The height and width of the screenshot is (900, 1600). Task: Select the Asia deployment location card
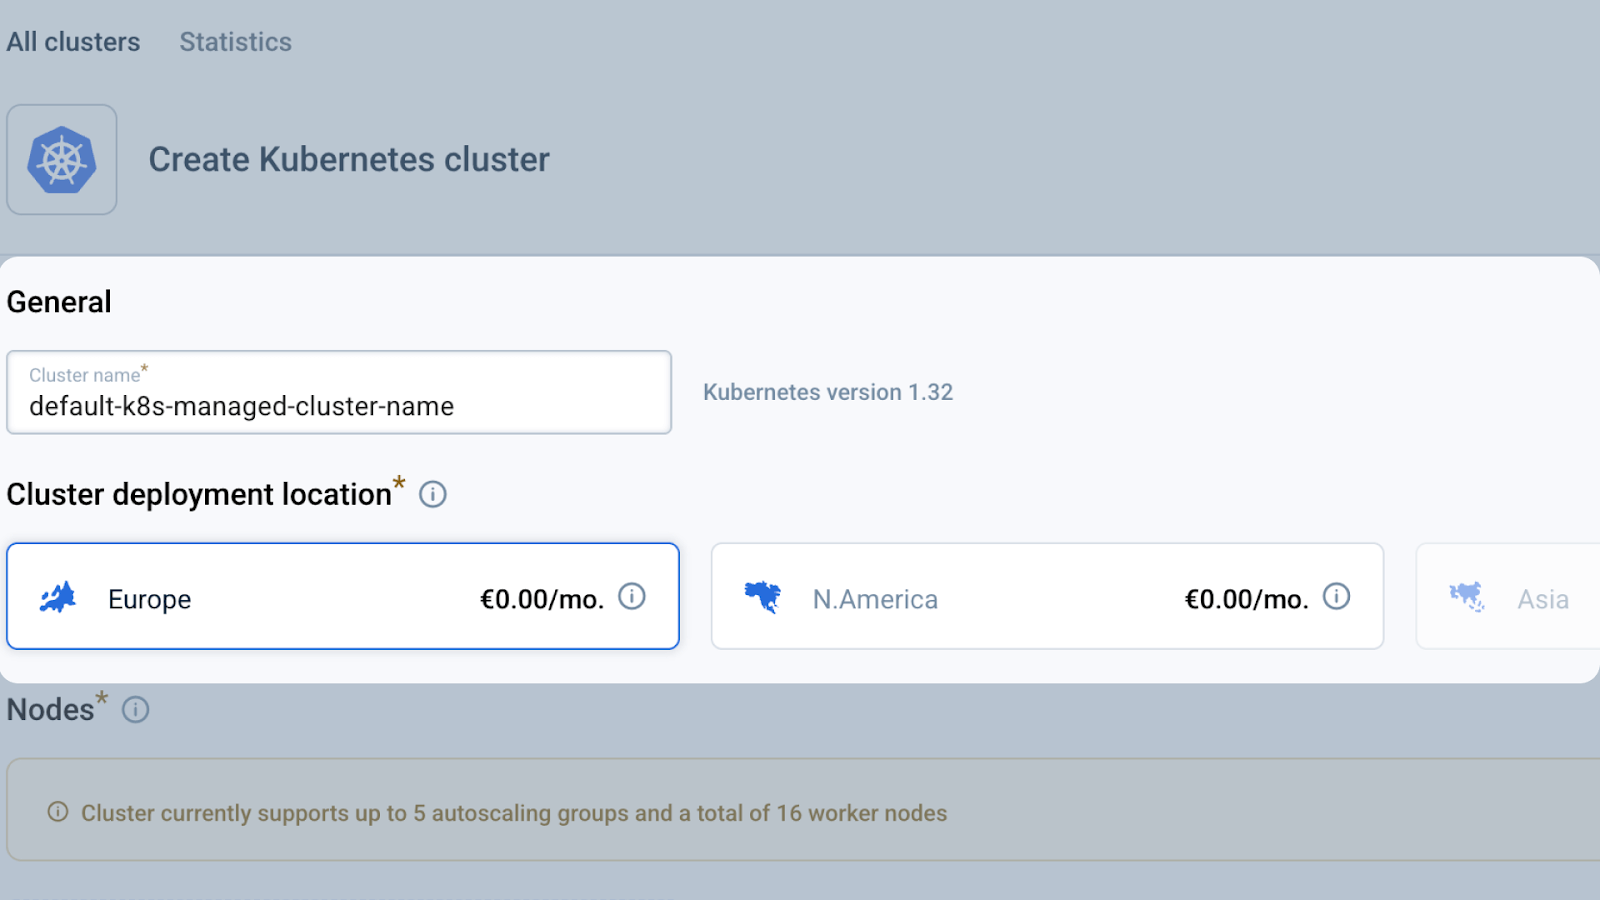1508,596
